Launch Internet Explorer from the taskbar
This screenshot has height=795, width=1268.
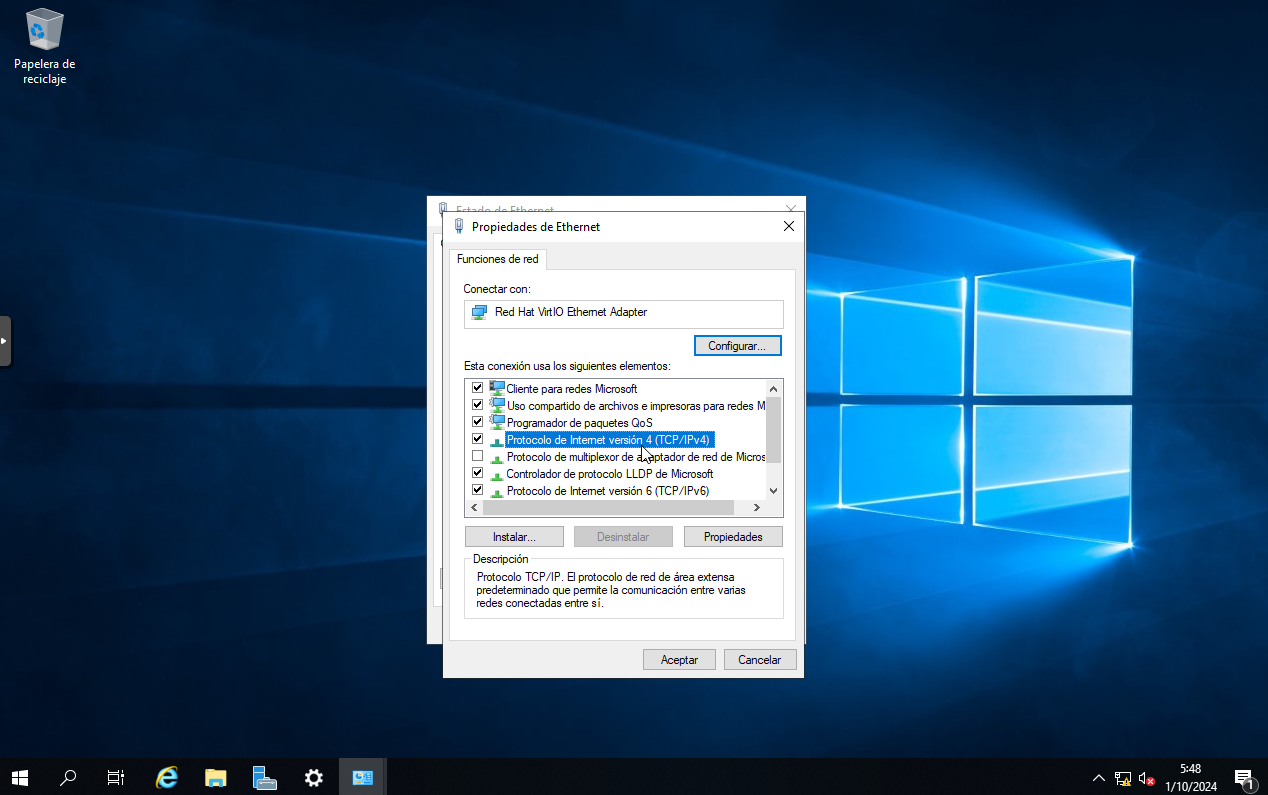(167, 777)
